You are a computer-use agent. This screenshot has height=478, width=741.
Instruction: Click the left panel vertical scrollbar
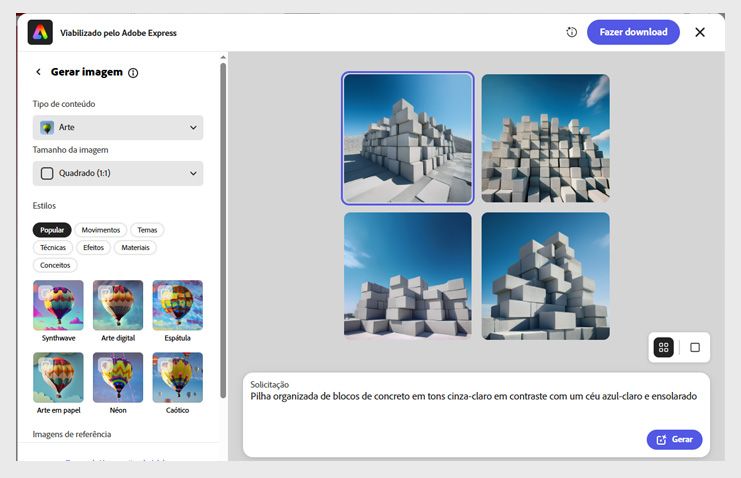223,231
